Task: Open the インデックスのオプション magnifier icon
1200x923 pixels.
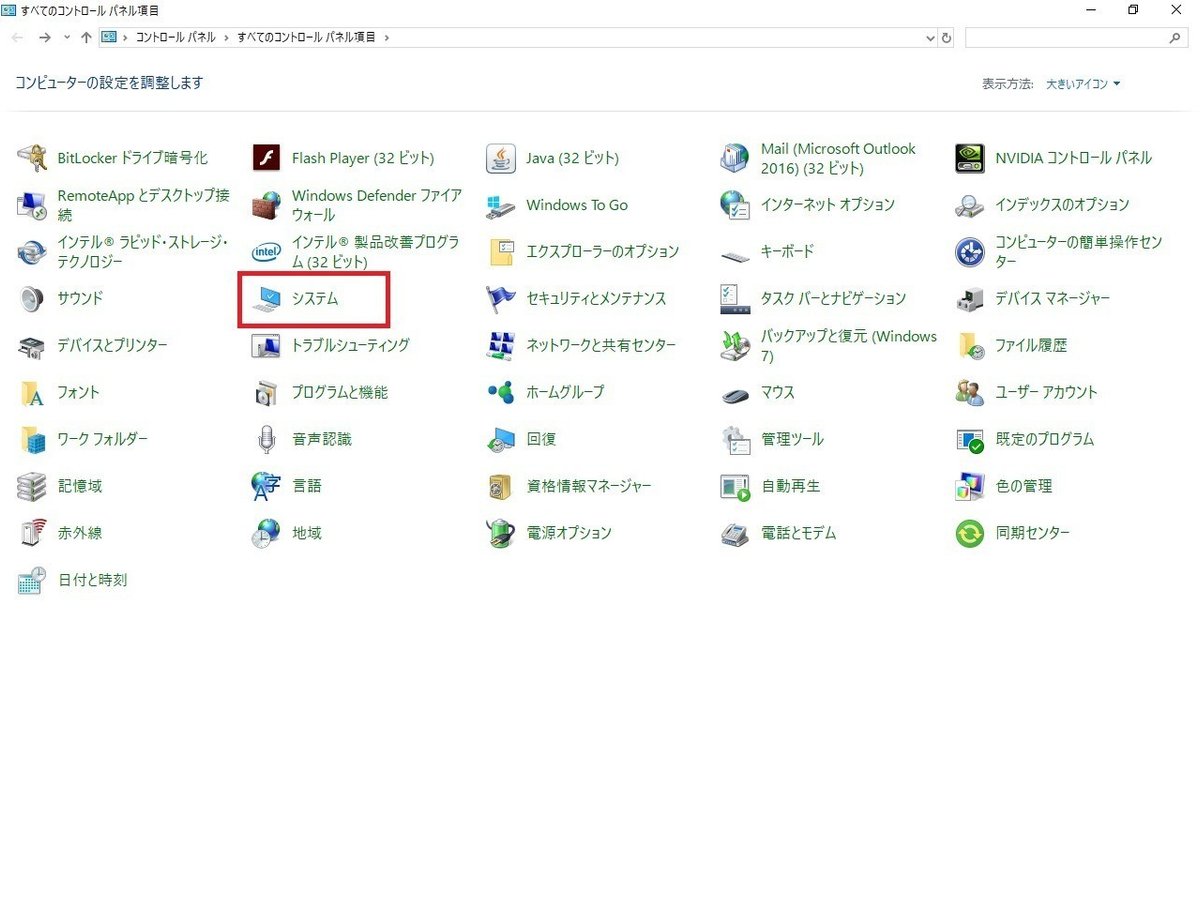Action: (x=970, y=205)
